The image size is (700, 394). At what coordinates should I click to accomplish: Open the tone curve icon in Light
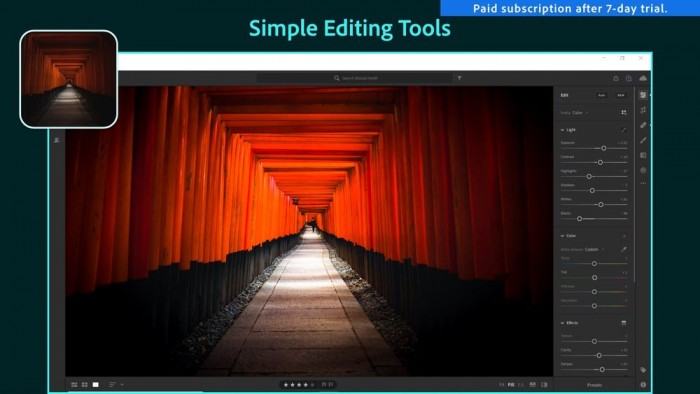click(624, 130)
